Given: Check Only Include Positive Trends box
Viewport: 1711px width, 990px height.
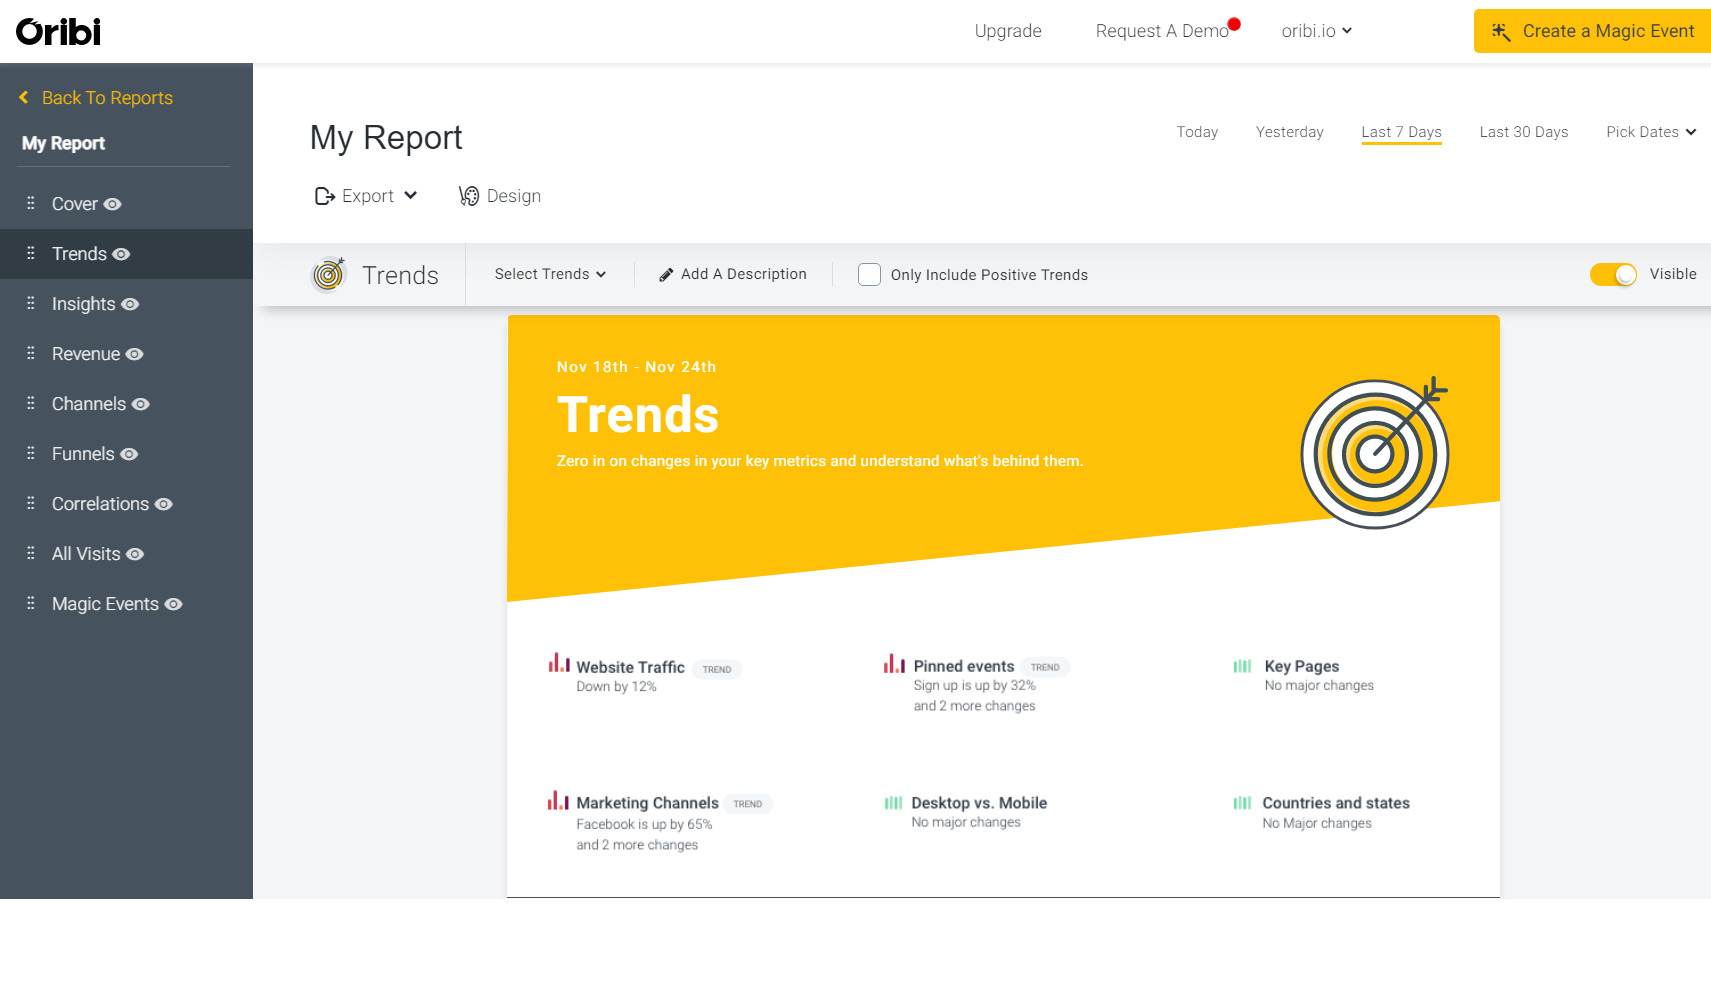Looking at the screenshot, I should (869, 274).
